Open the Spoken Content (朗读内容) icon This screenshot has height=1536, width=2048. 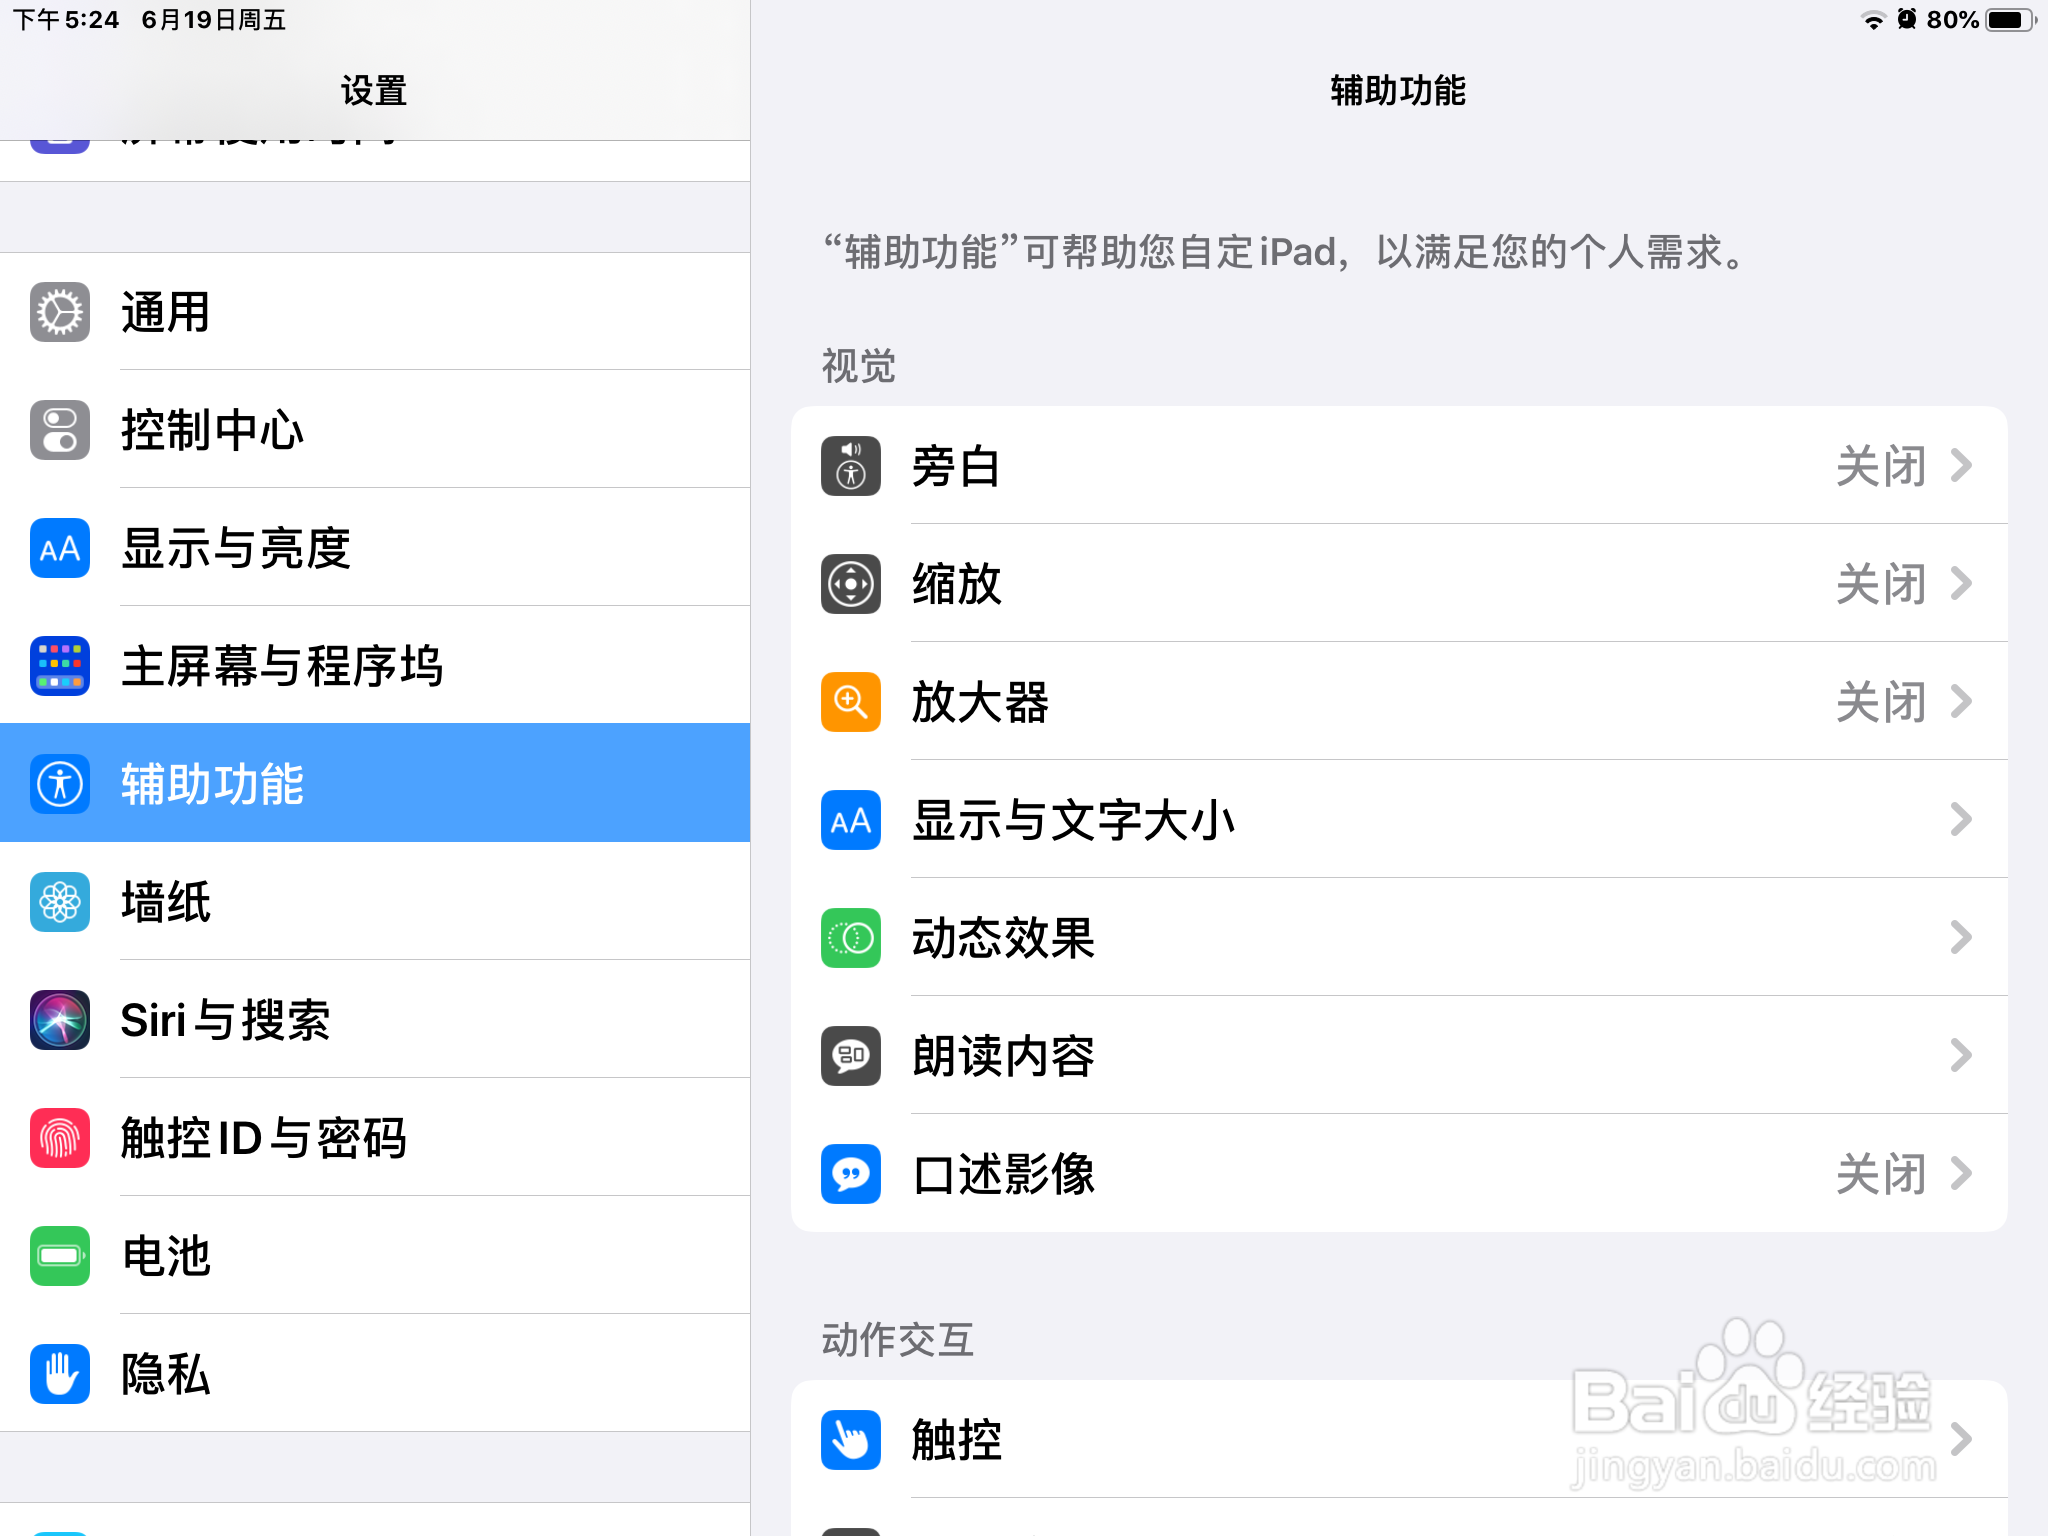click(849, 1057)
